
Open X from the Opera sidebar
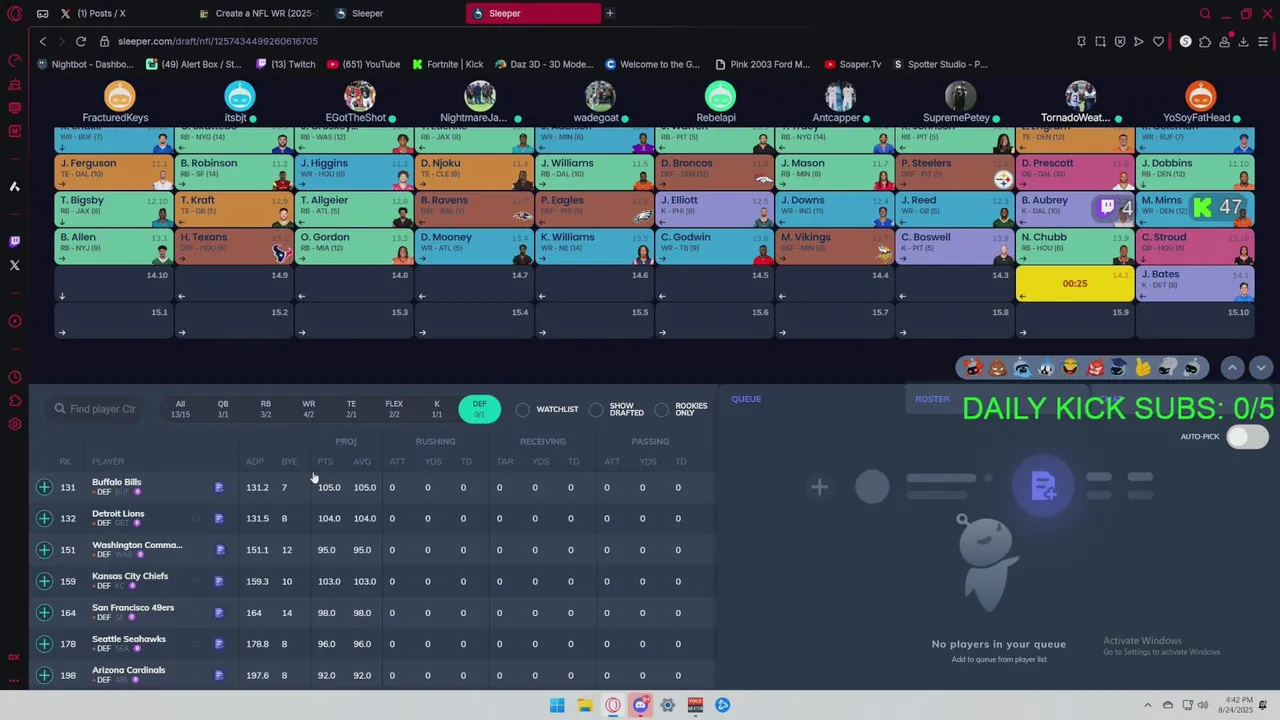(14, 265)
